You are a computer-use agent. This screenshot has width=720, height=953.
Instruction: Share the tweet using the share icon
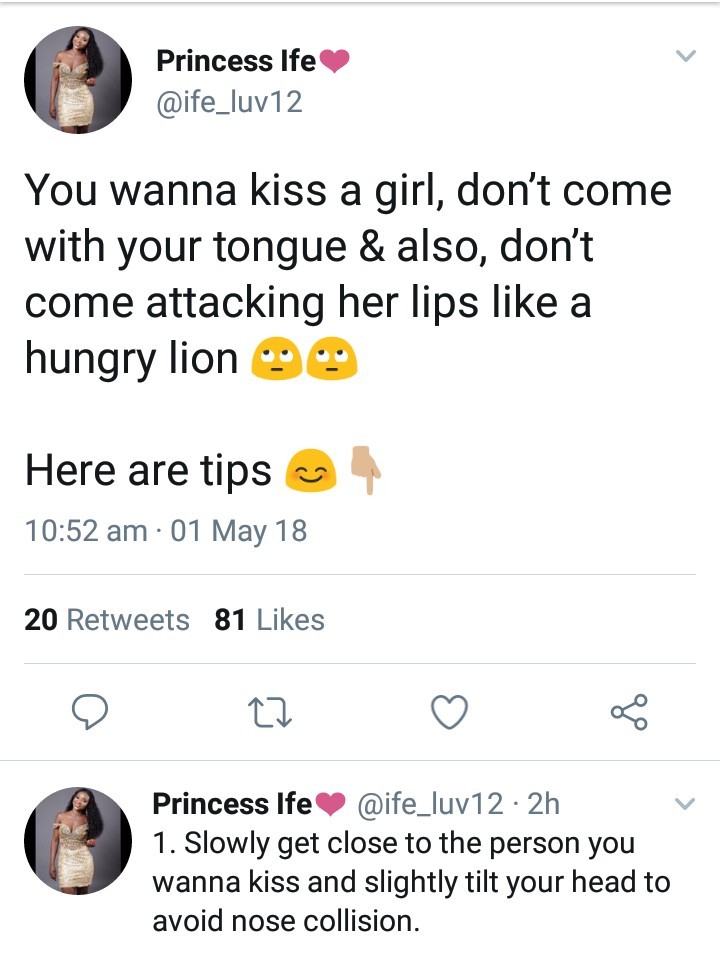click(629, 713)
